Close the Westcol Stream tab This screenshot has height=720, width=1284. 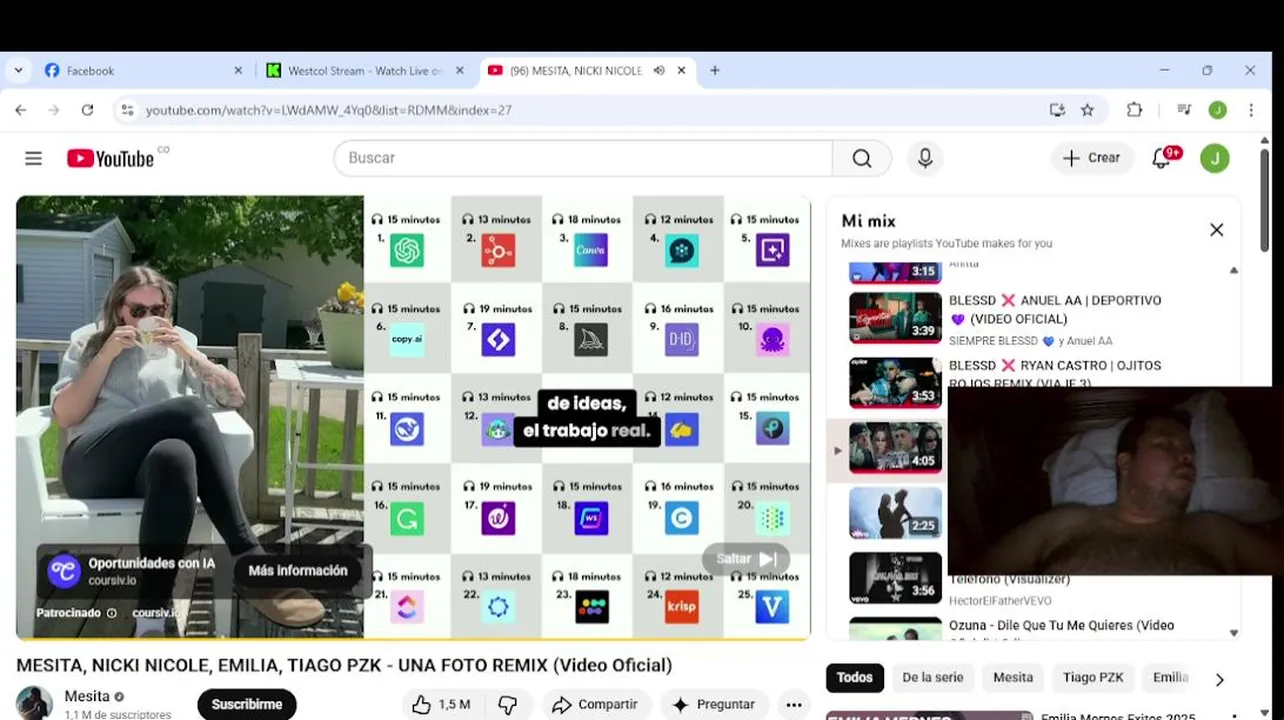point(460,70)
